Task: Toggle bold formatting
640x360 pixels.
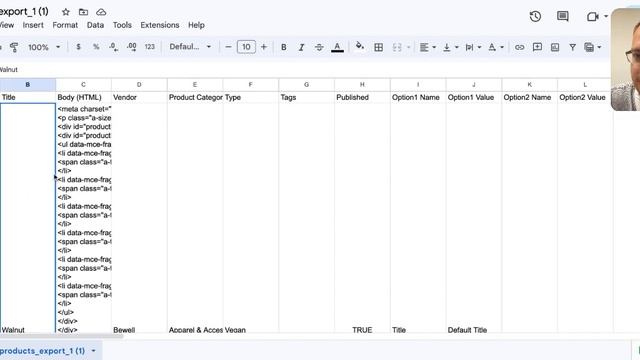Action: pos(283,47)
